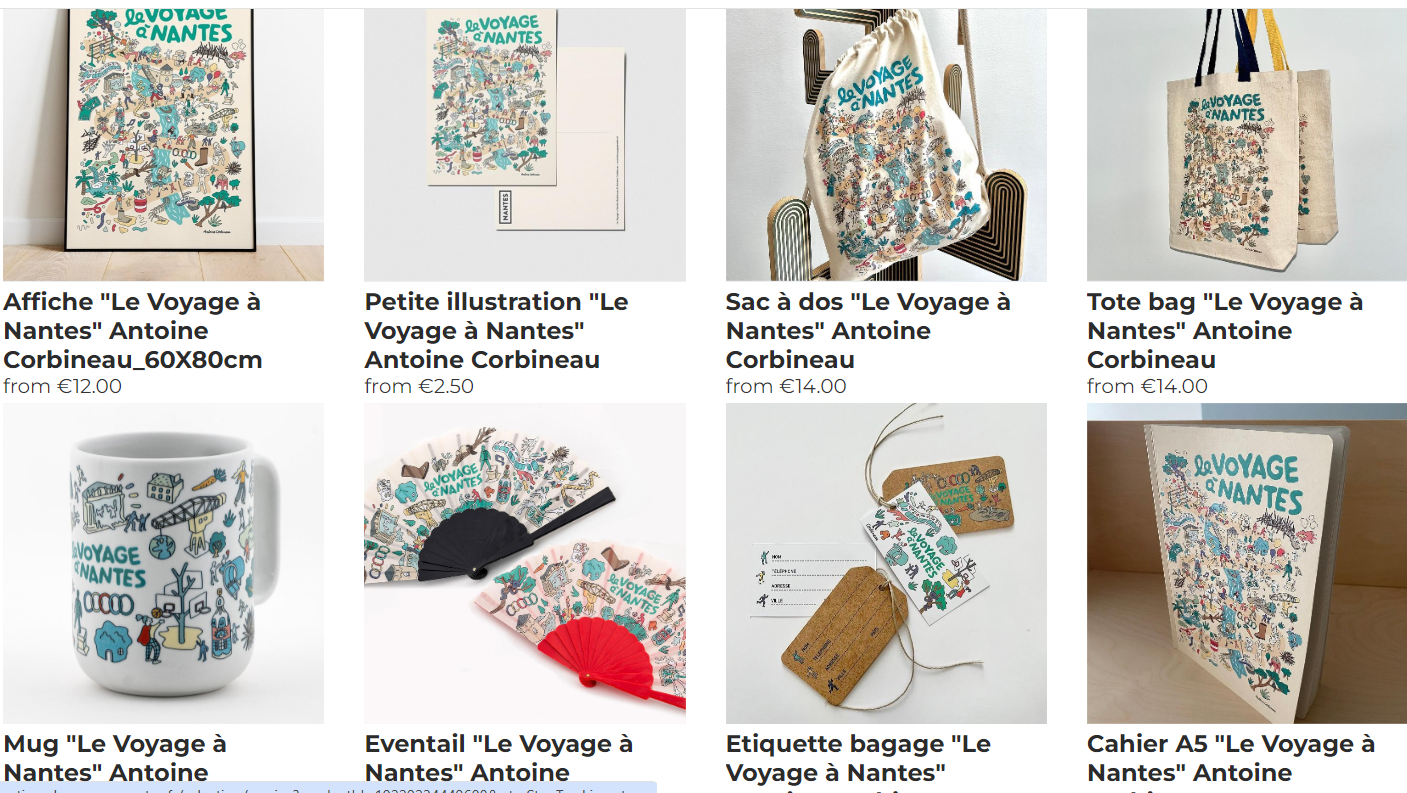Click the Eventail product title link
Image resolution: width=1407 pixels, height=793 pixels.
(x=499, y=759)
